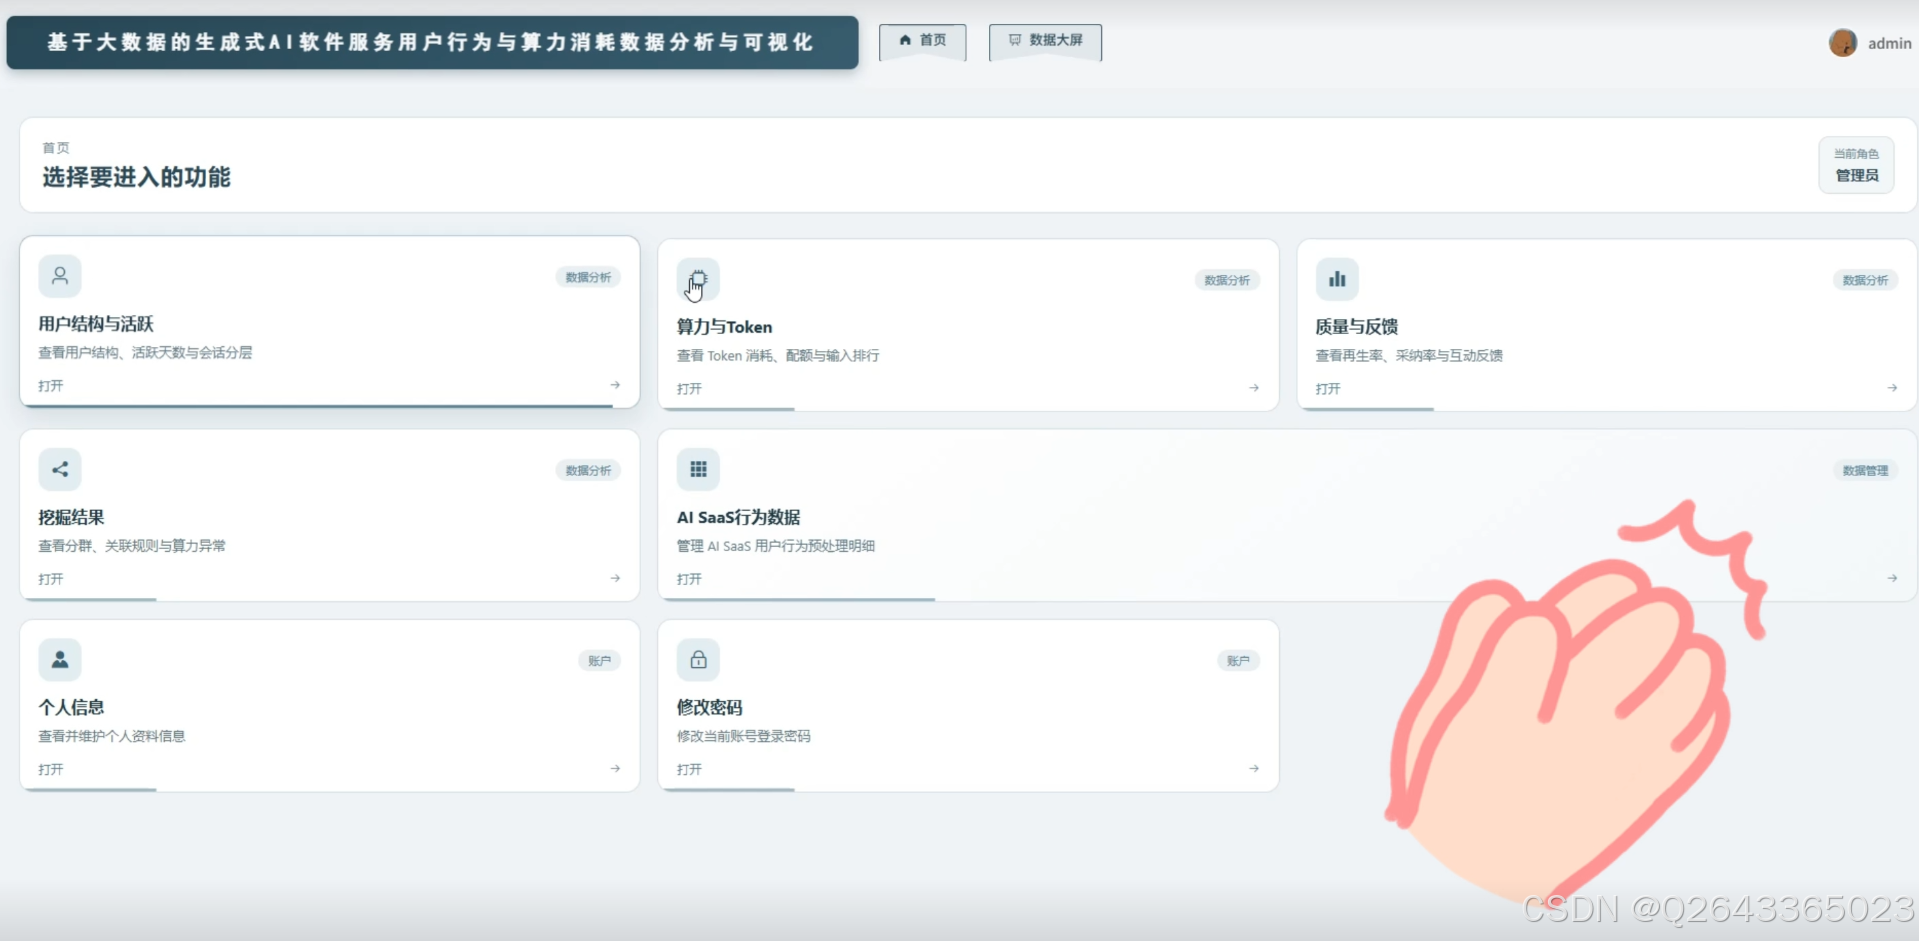Click the bar chart icon on 质量与反馈 card
The width and height of the screenshot is (1919, 941).
(x=1337, y=279)
